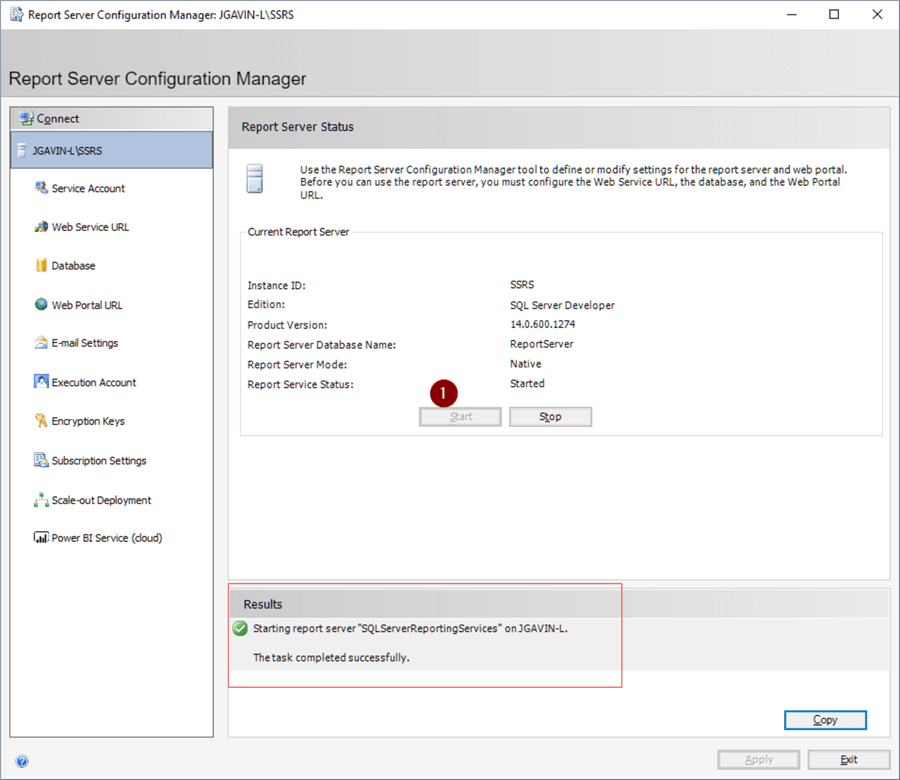Click the disabled Start button

click(460, 417)
